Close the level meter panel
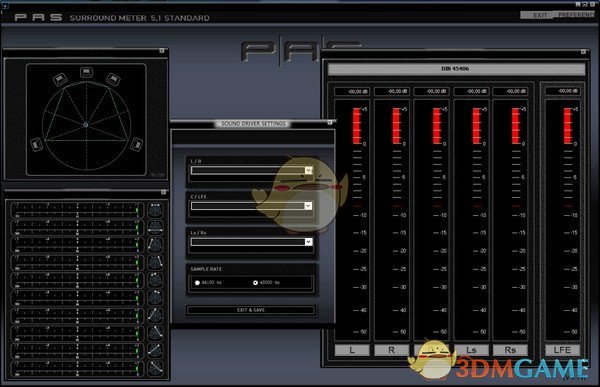 (x=583, y=51)
